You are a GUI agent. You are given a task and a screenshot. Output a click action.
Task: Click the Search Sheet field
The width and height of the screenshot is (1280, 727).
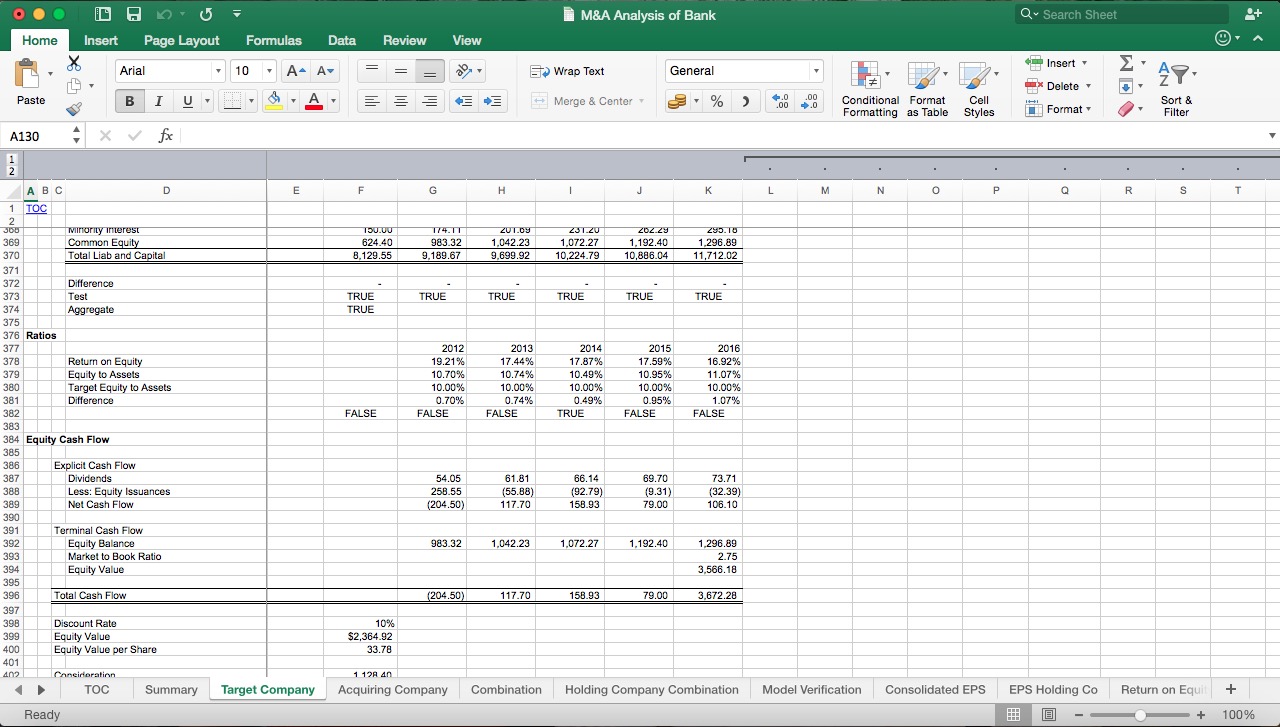tap(1118, 14)
